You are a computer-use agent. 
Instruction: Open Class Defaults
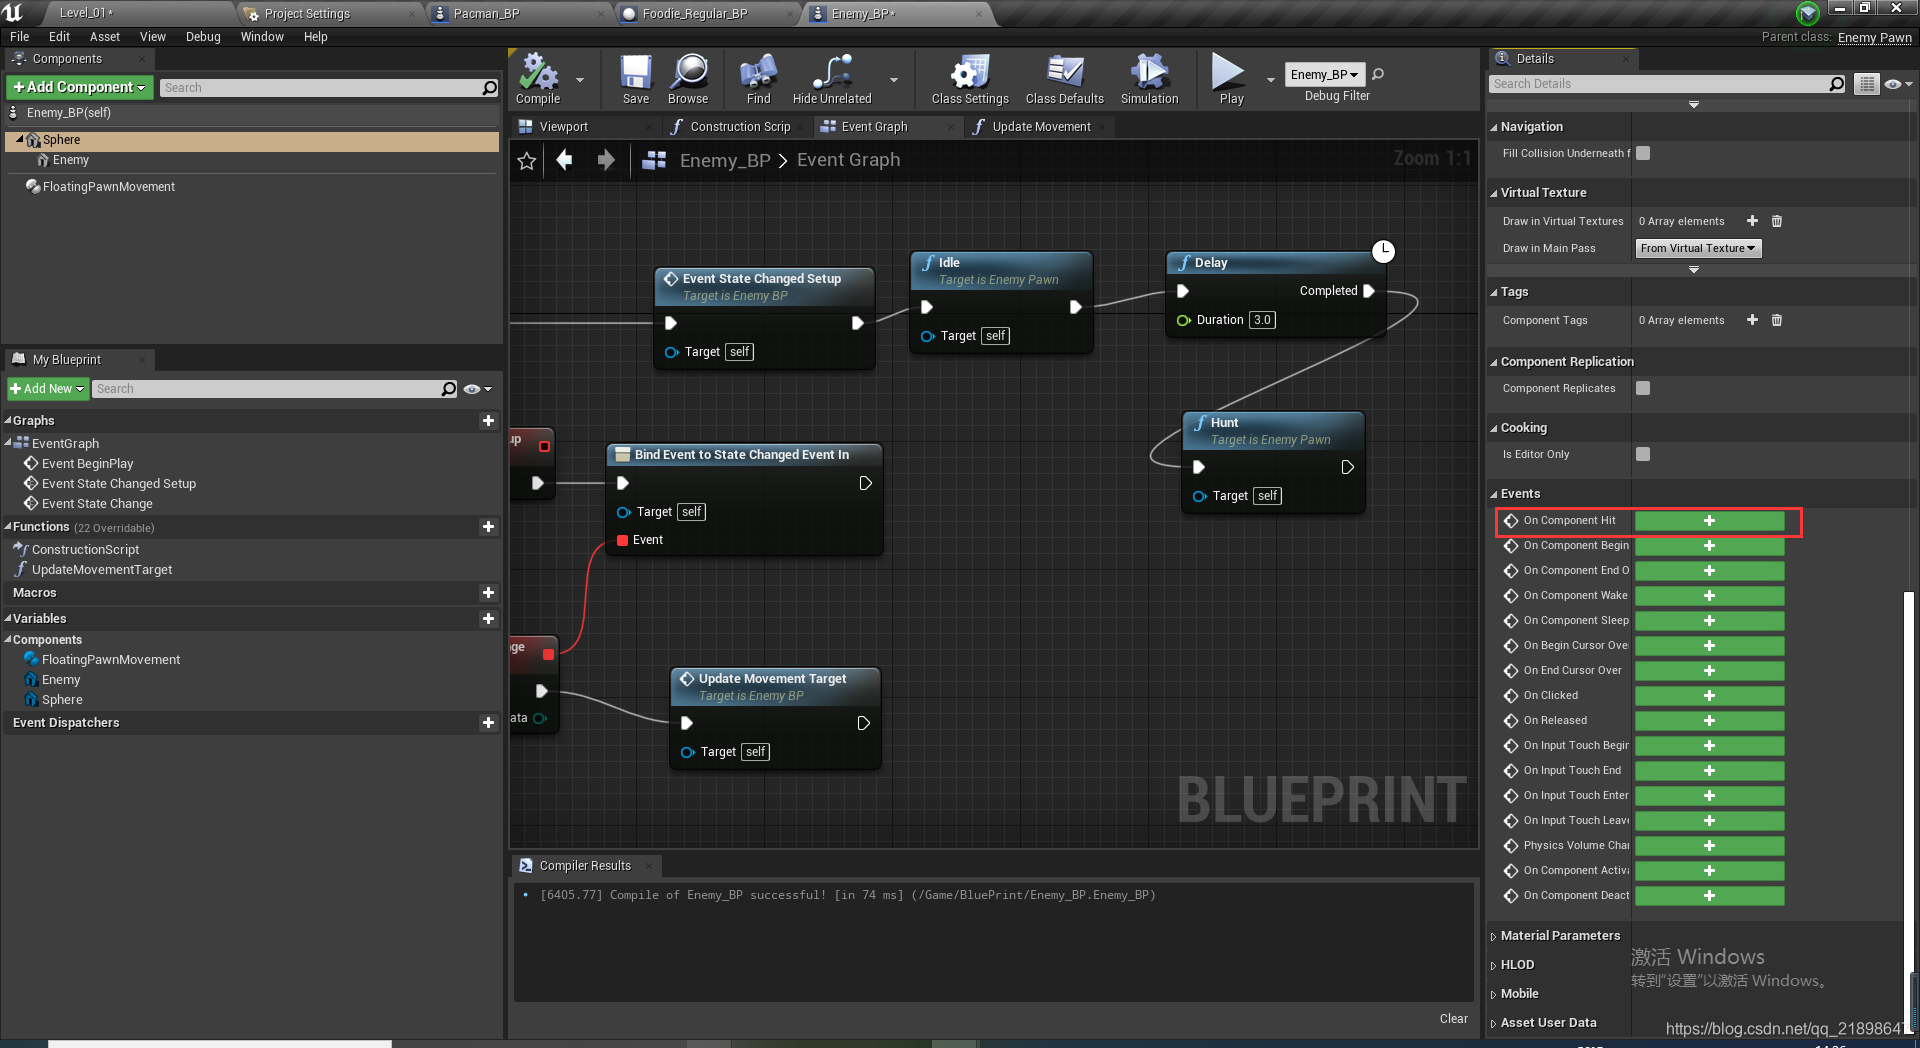(x=1064, y=78)
